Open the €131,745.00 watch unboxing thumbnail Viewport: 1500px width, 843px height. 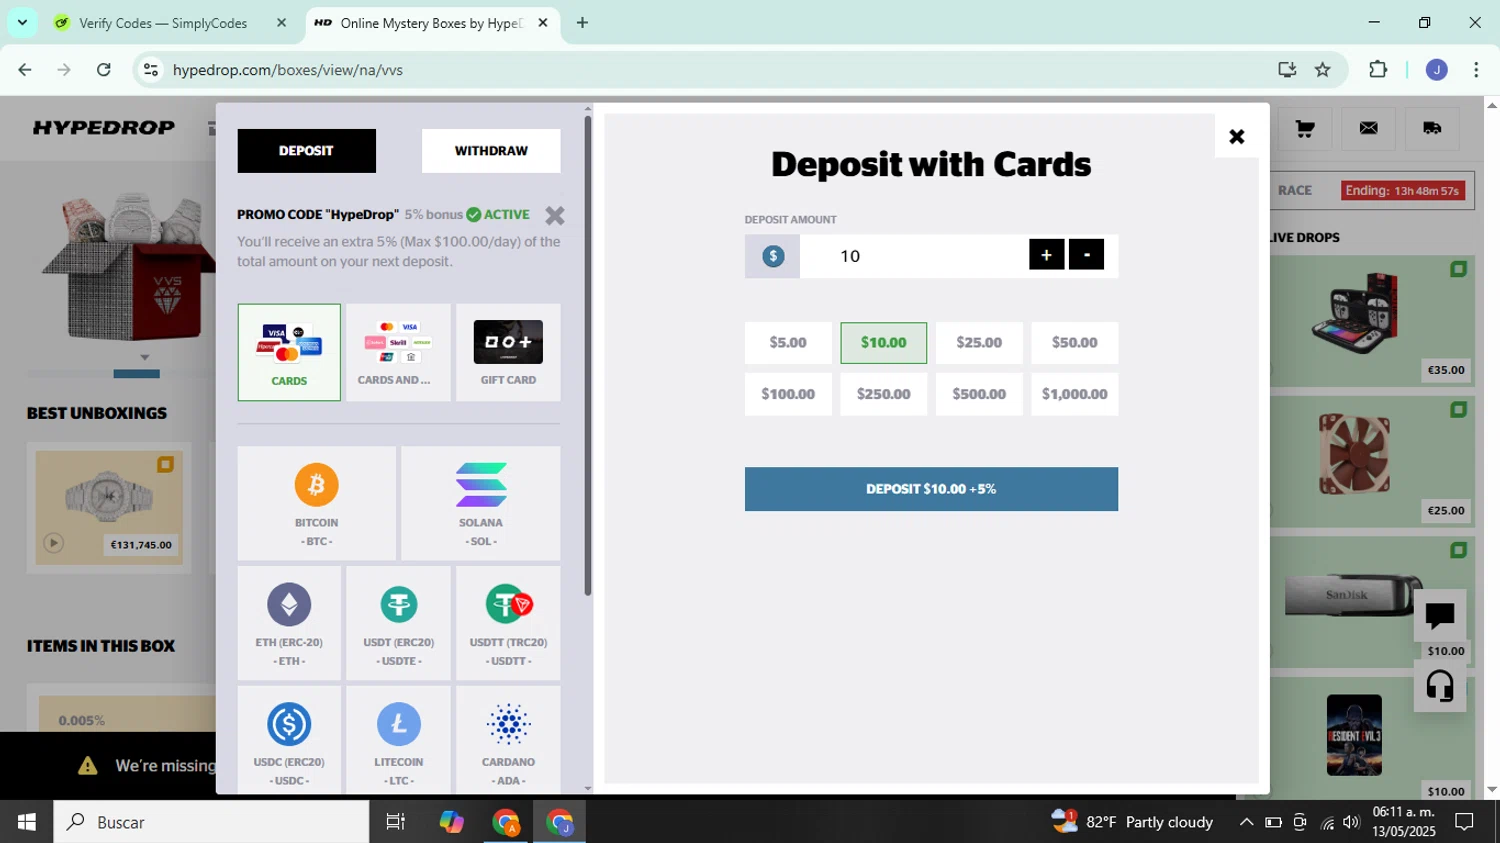tap(109, 507)
